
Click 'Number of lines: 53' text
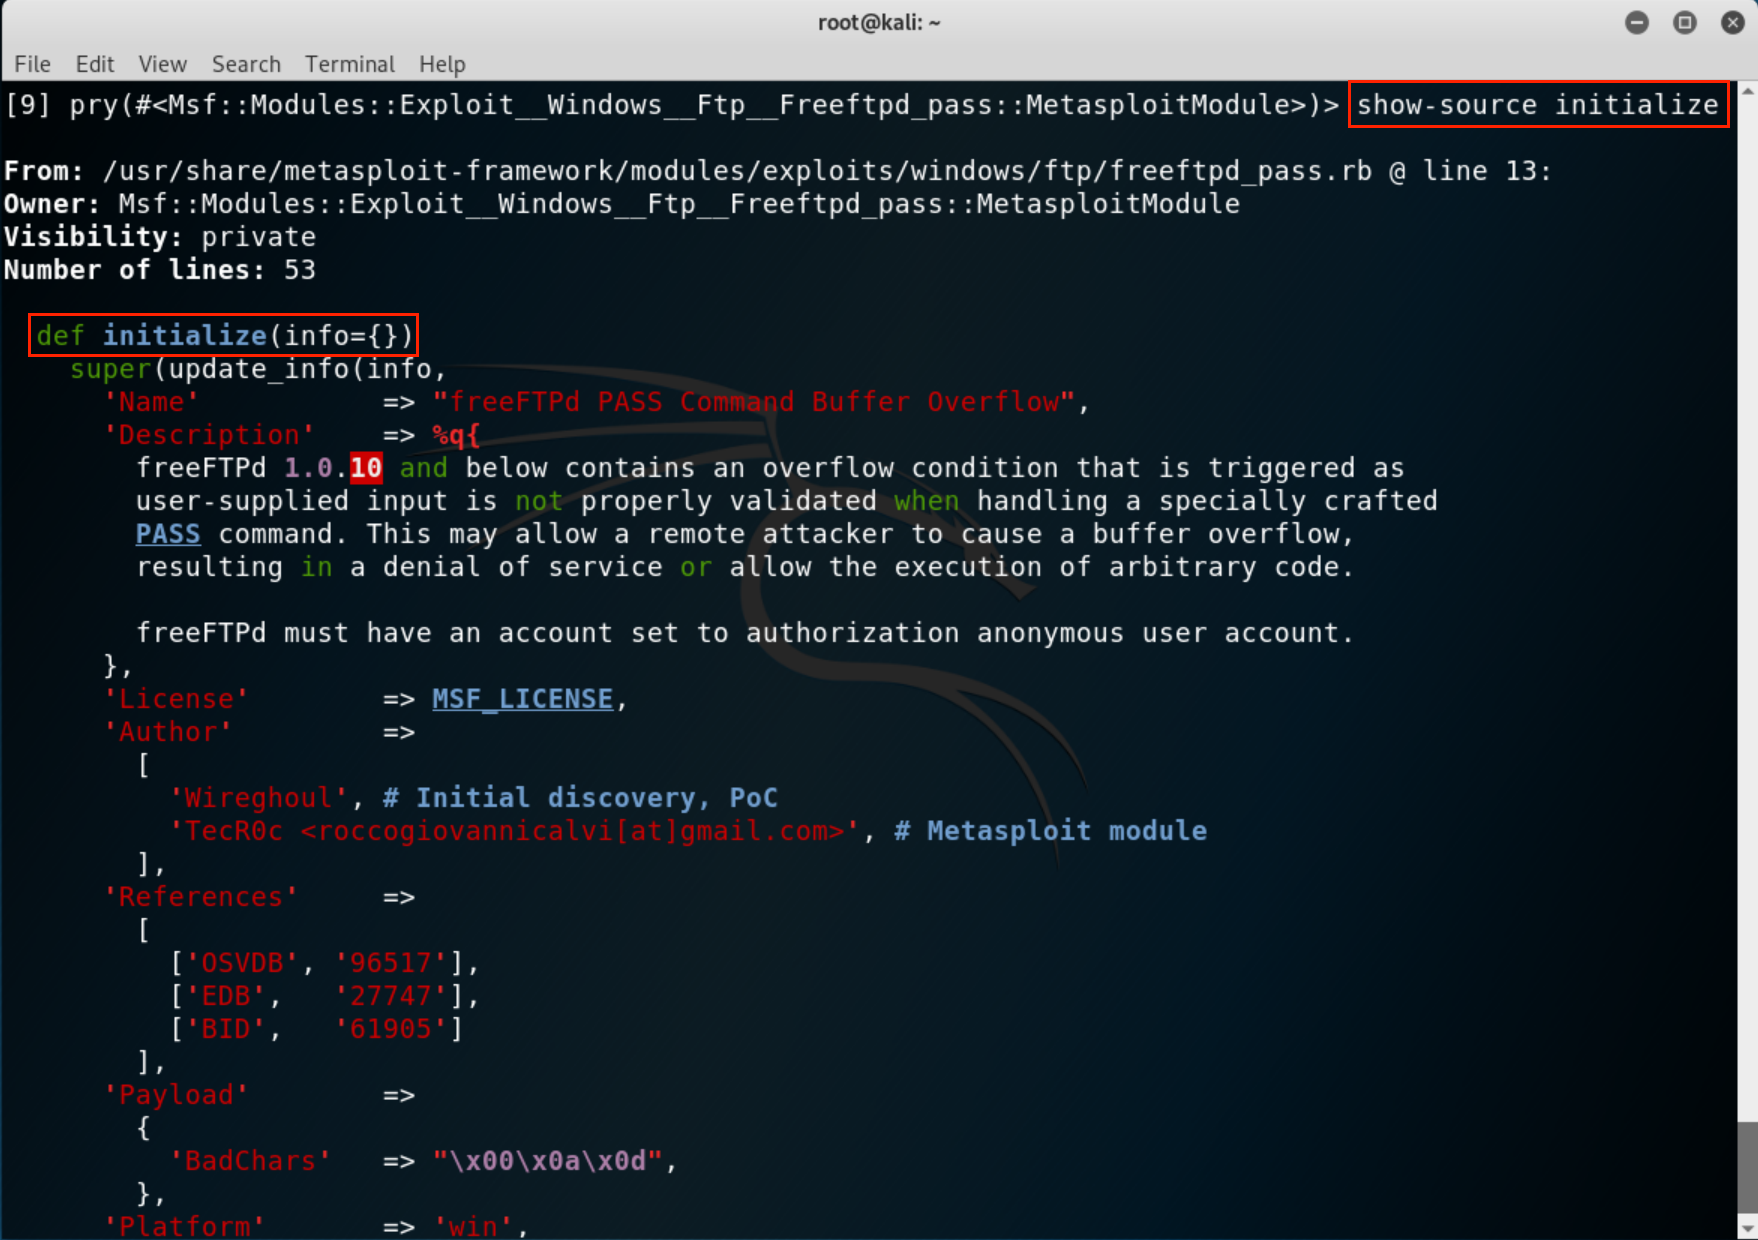(160, 269)
